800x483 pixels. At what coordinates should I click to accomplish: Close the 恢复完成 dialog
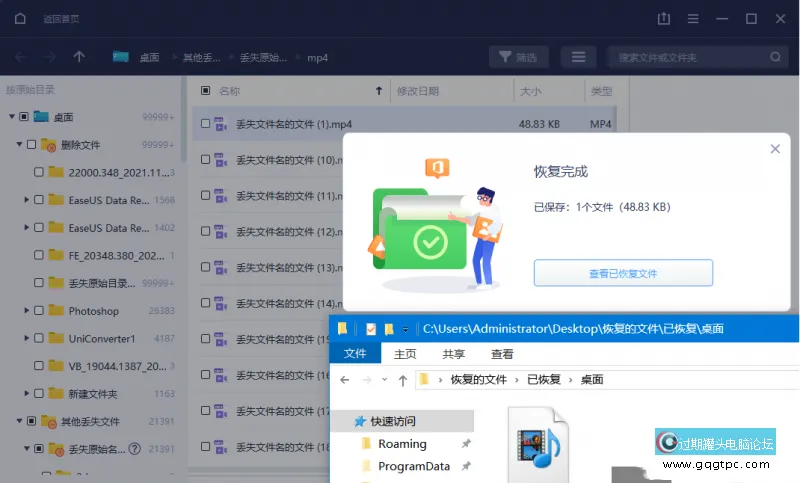tap(775, 149)
